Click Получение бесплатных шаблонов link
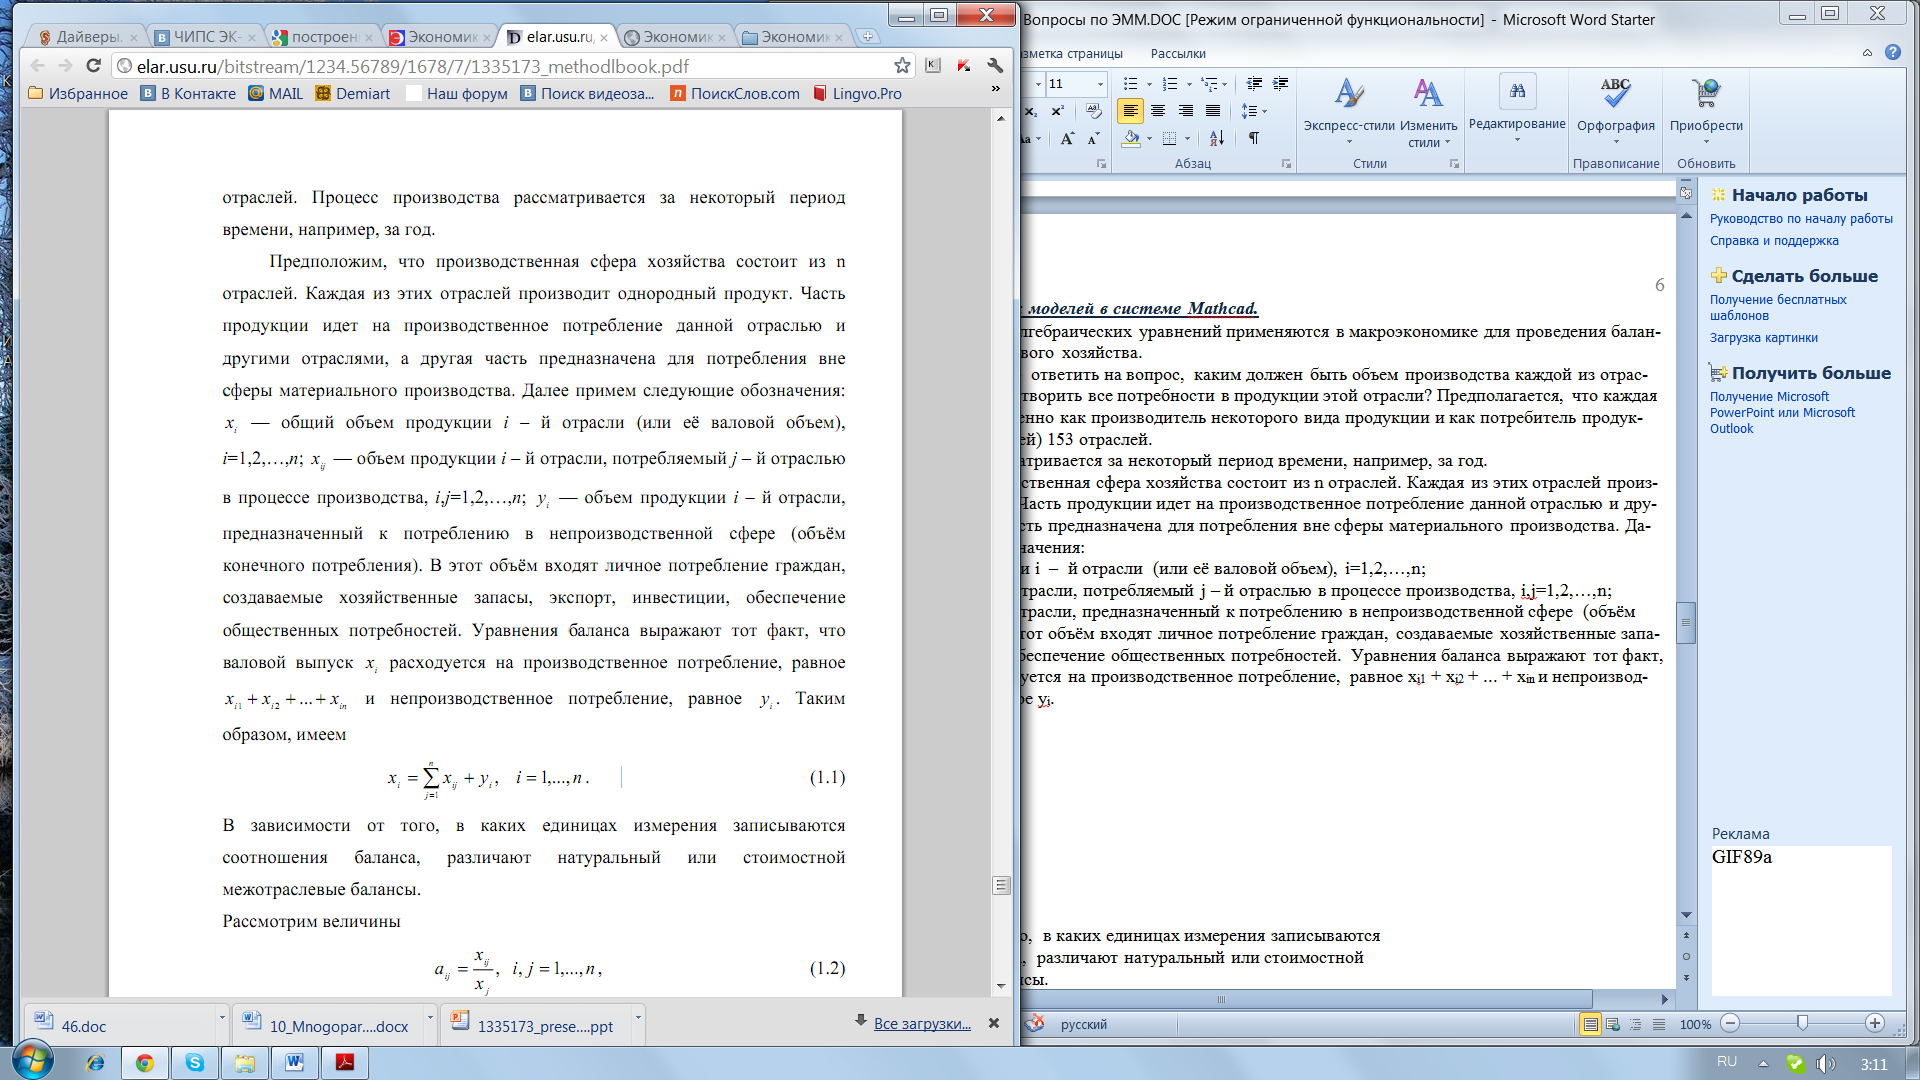This screenshot has width=1920, height=1080. click(x=1778, y=307)
